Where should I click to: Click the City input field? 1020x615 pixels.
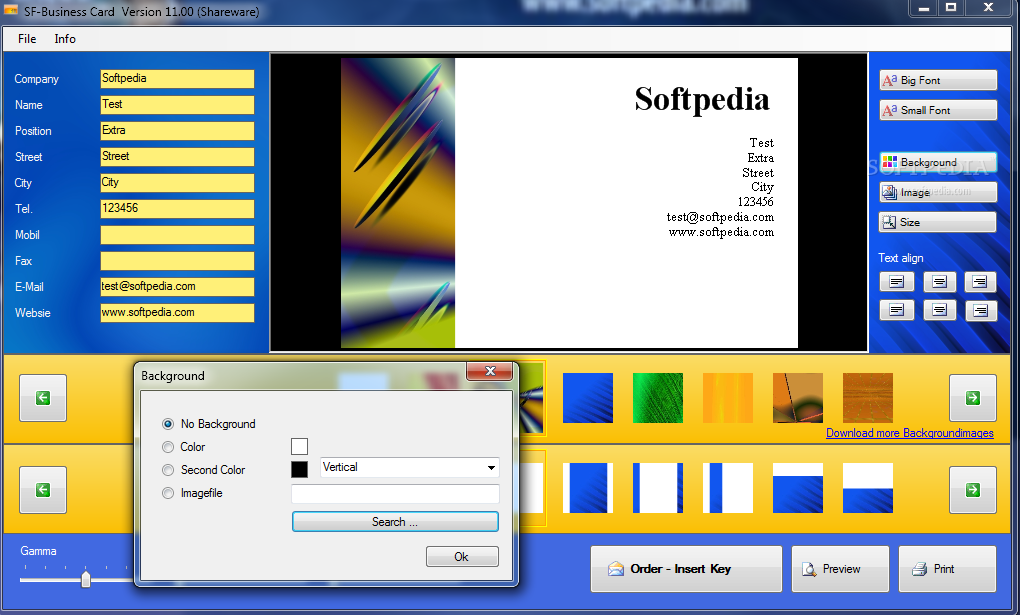[x=177, y=183]
